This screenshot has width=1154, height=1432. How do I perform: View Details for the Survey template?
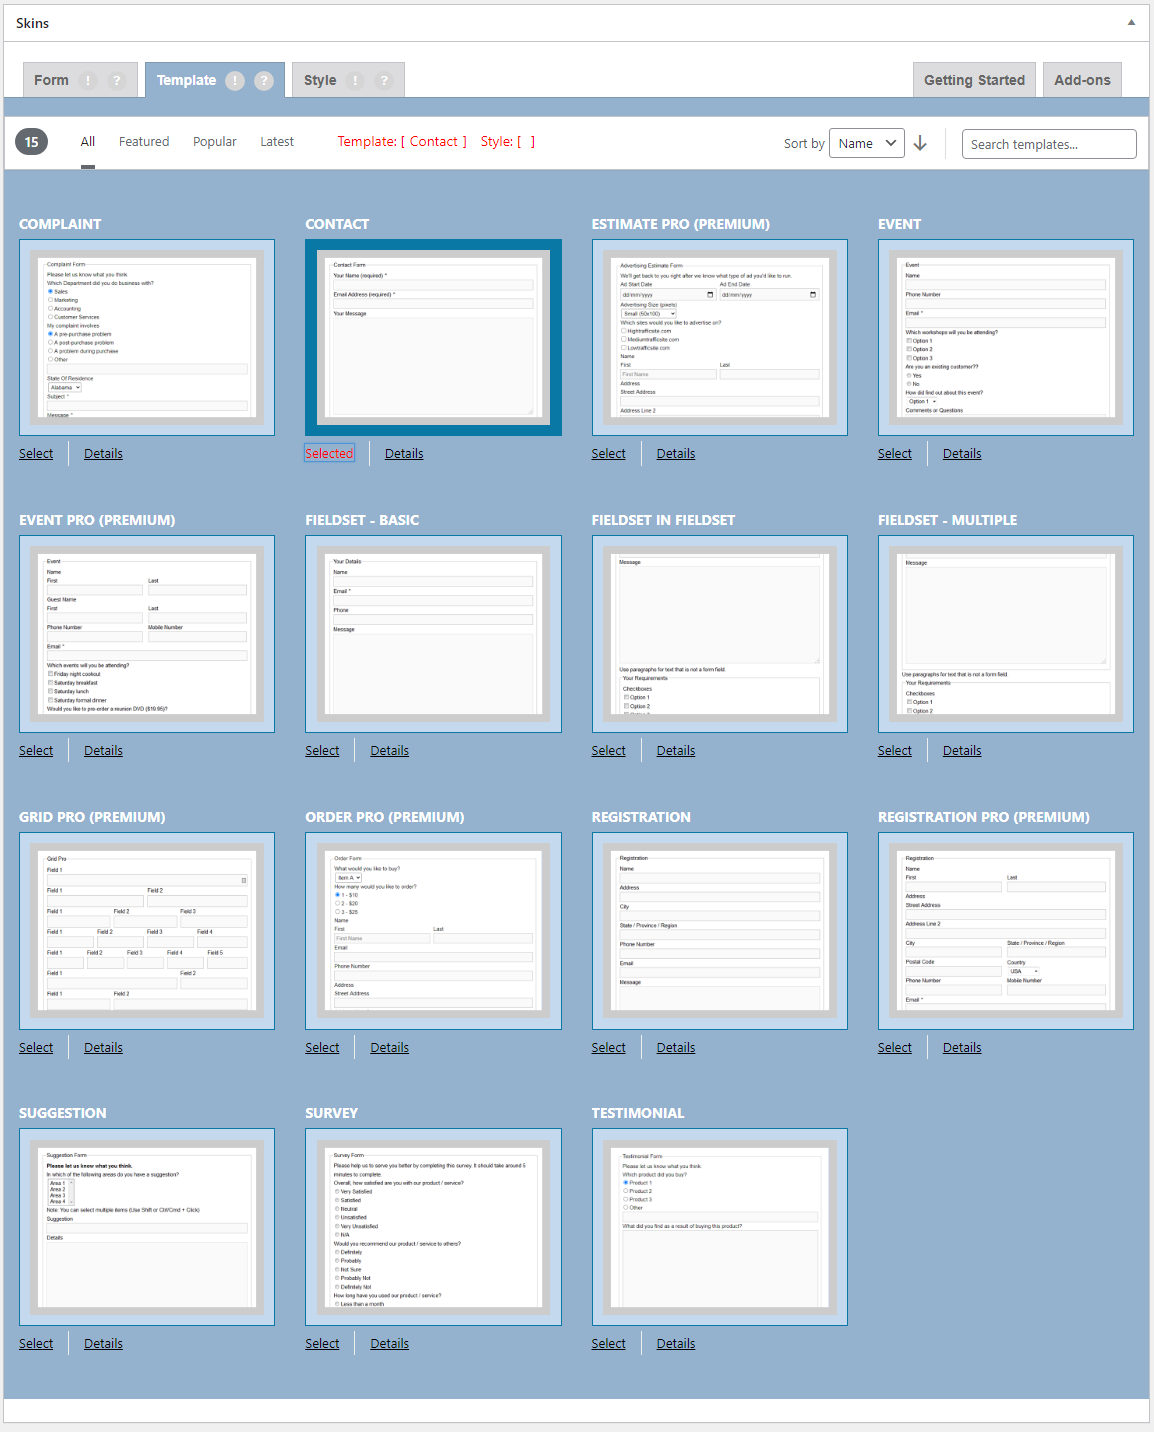pos(389,1344)
